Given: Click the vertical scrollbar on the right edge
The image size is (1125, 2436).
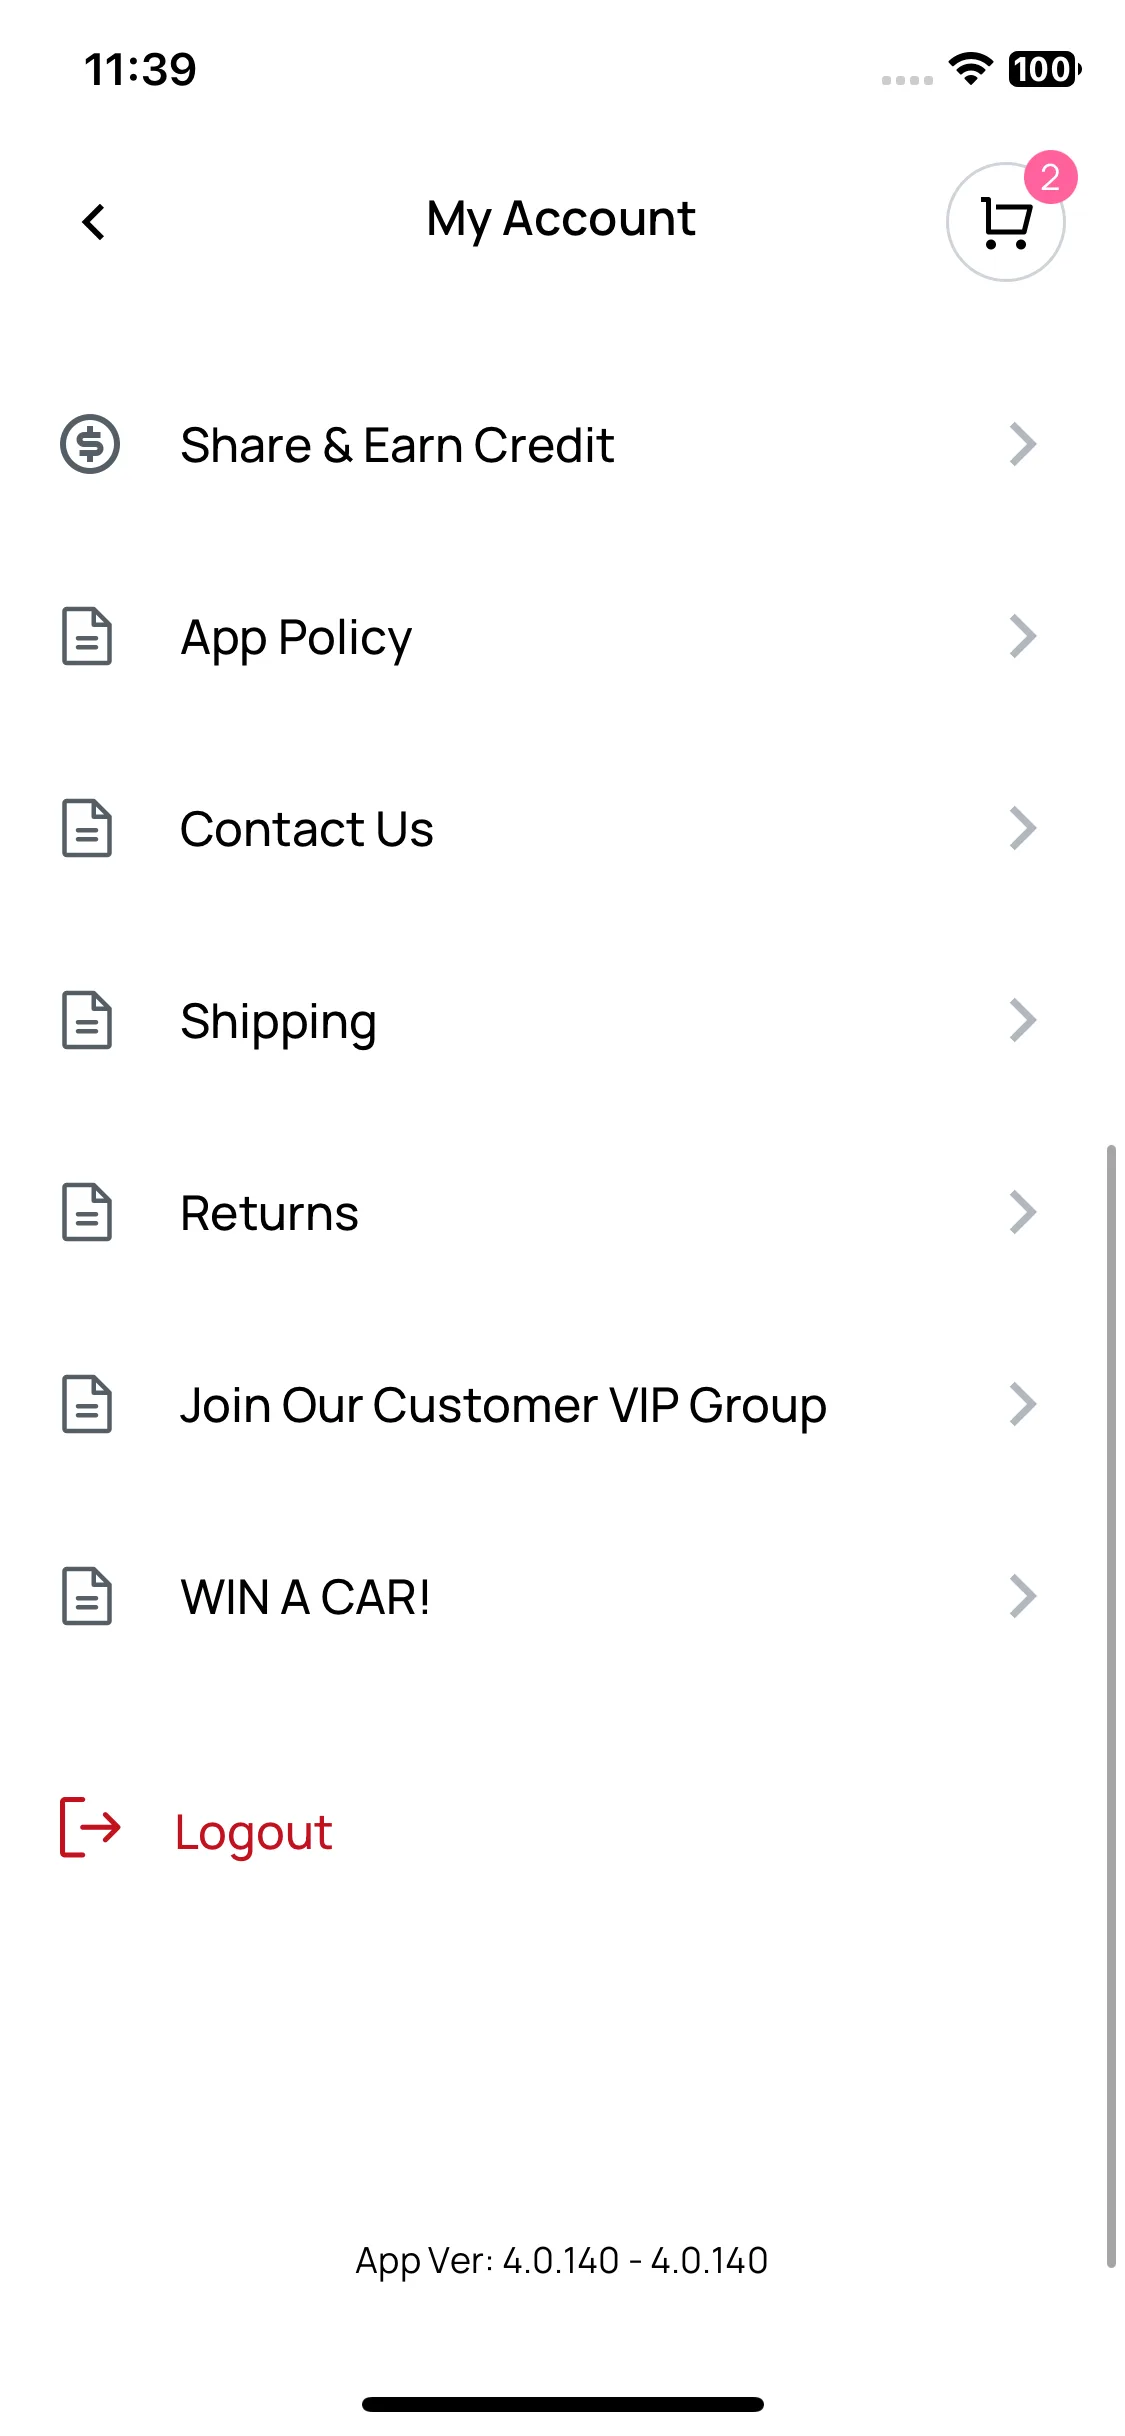Looking at the screenshot, I should (1111, 1706).
